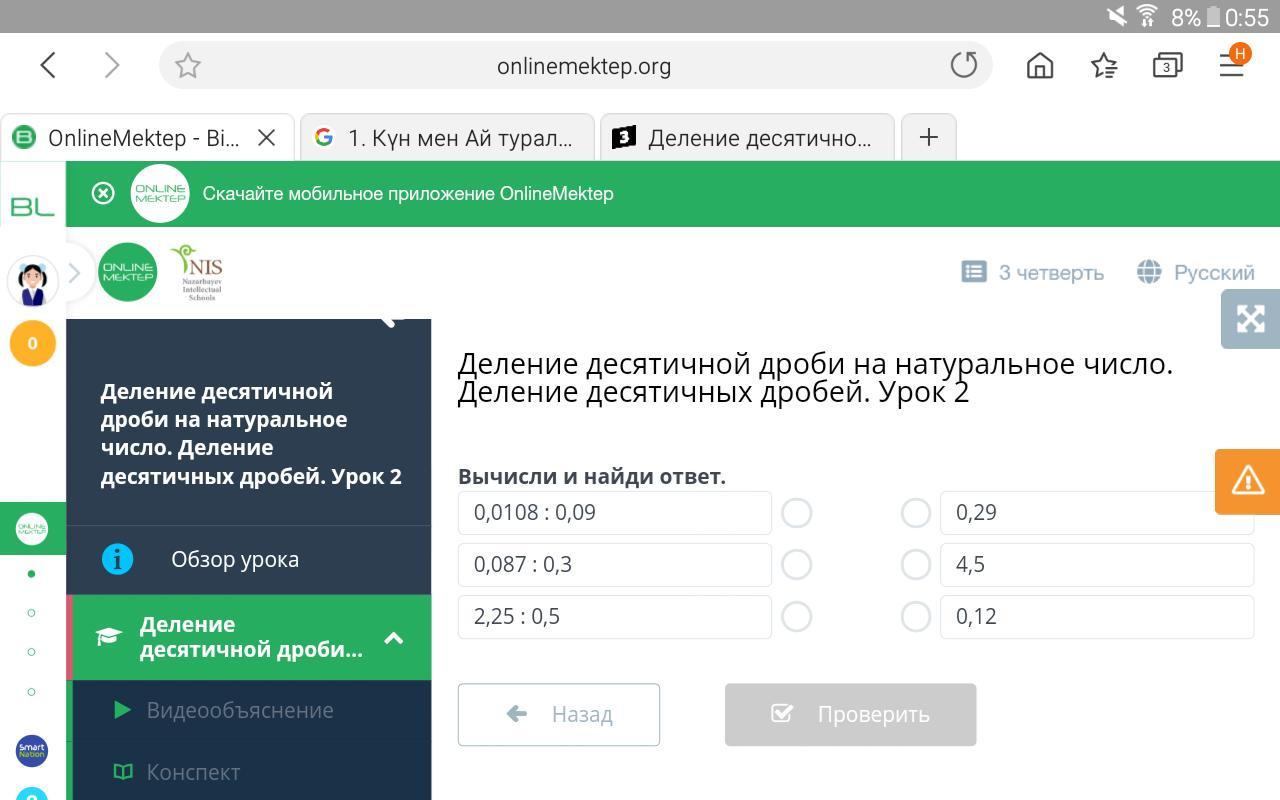Select radio button next to 0,087 : 0,3
Image resolution: width=1280 pixels, height=800 pixels.
coord(796,565)
